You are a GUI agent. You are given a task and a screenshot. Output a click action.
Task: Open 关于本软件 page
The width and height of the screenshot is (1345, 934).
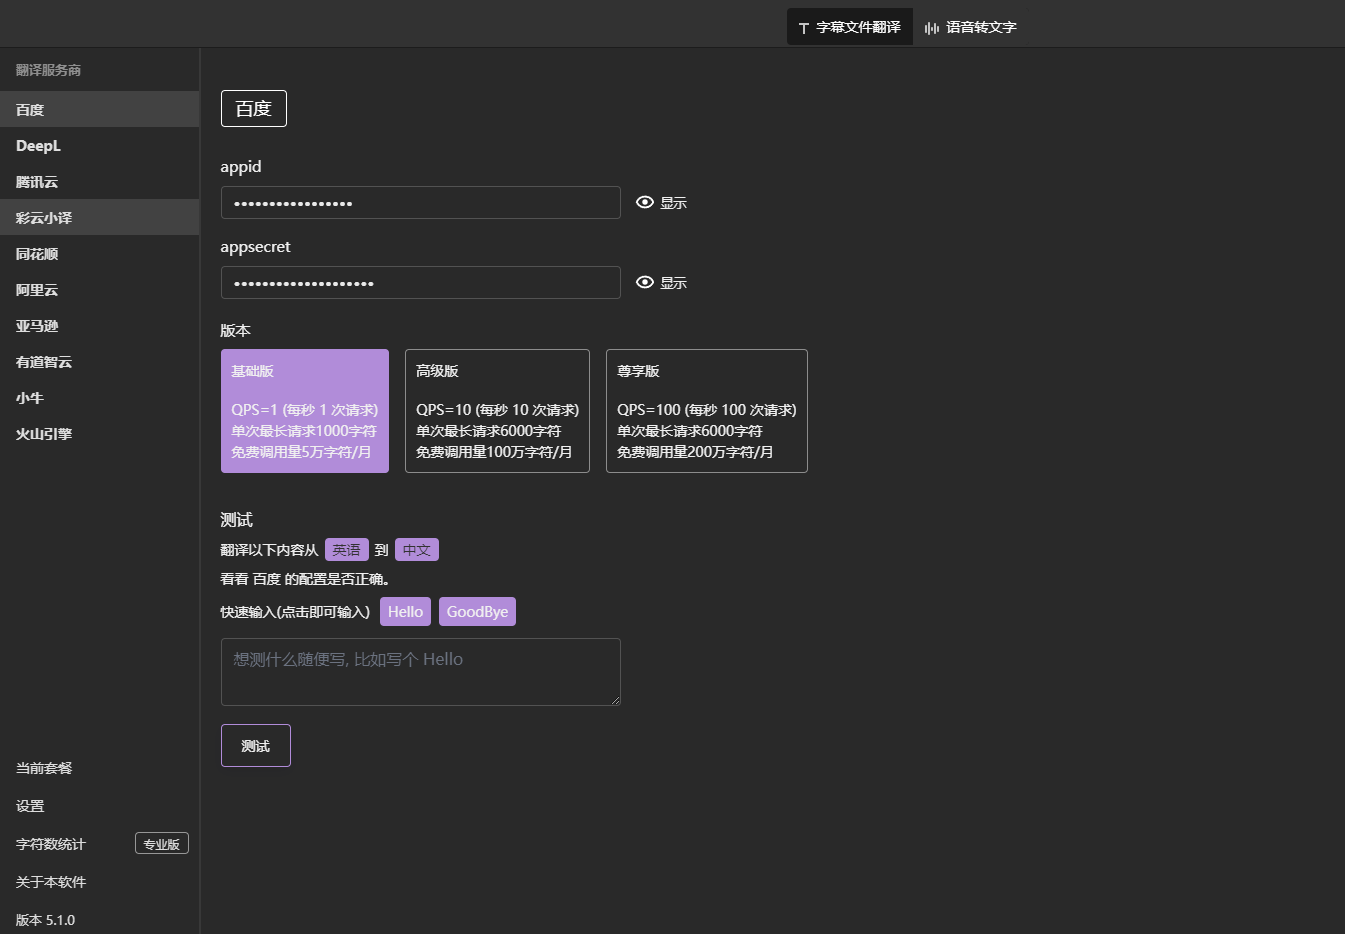[51, 882]
